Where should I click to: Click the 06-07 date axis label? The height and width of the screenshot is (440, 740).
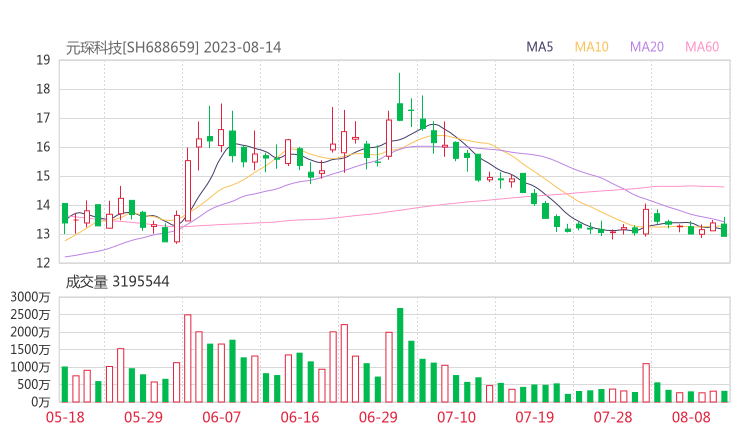pos(221,417)
